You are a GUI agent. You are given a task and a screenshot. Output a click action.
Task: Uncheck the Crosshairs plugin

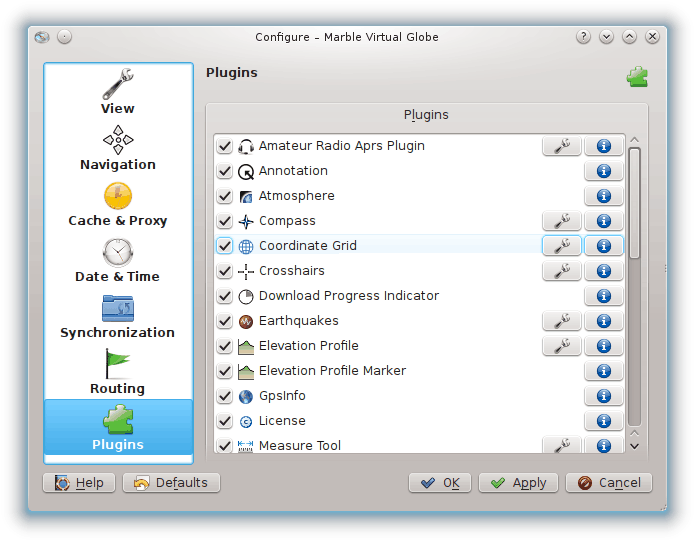coord(225,271)
